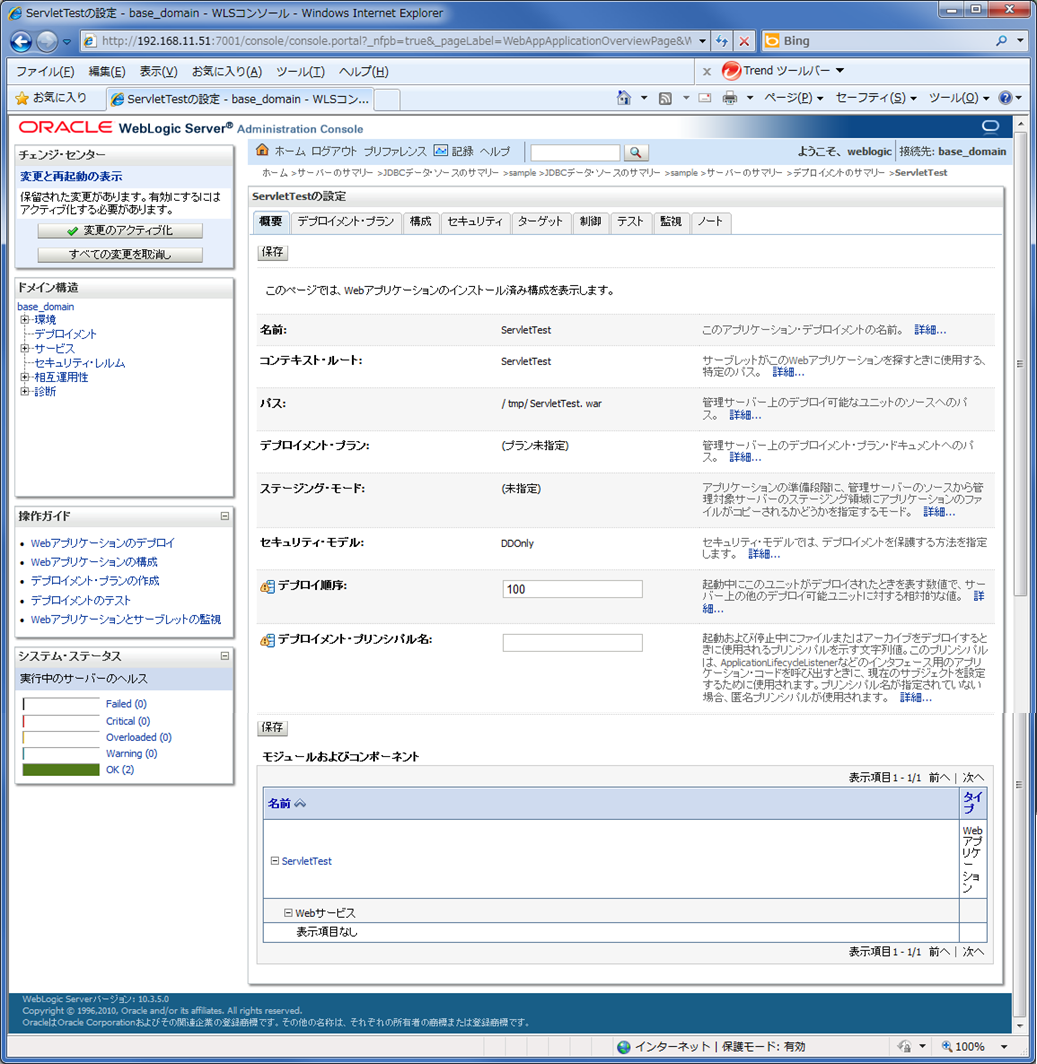1037x1064 pixels.
Task: Click the zoom level magnifier in status bar
Action: (x=947, y=1046)
